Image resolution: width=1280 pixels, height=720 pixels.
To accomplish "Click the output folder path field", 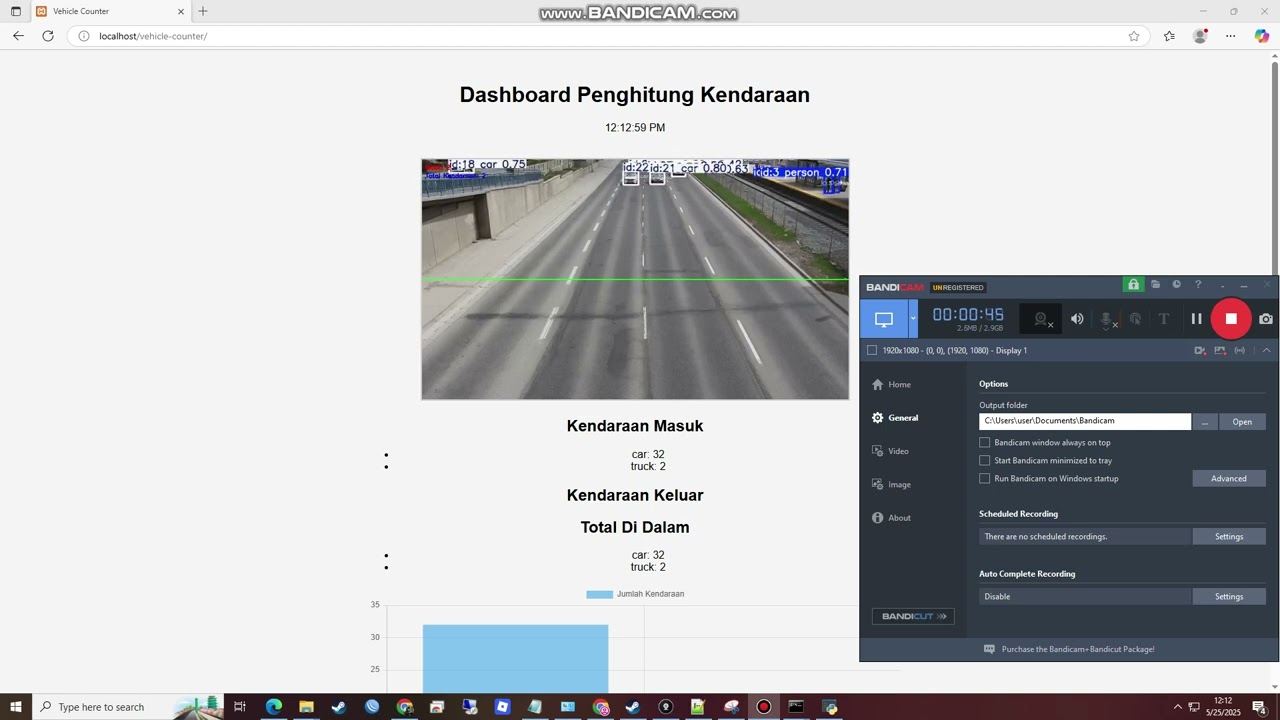I will [1085, 421].
